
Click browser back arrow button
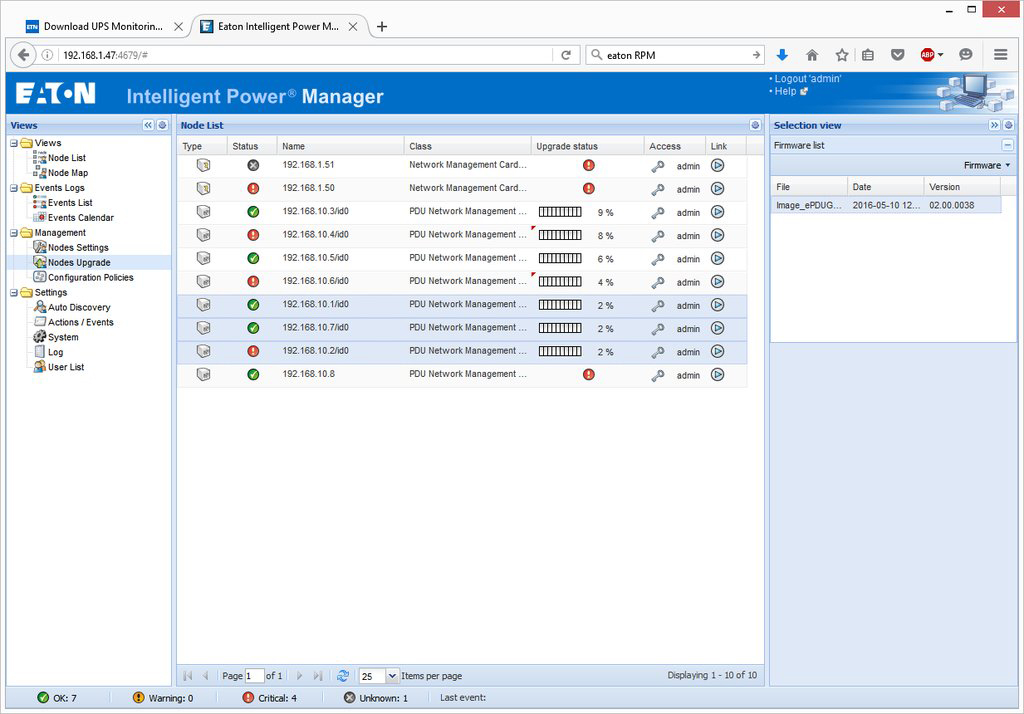click(x=24, y=55)
